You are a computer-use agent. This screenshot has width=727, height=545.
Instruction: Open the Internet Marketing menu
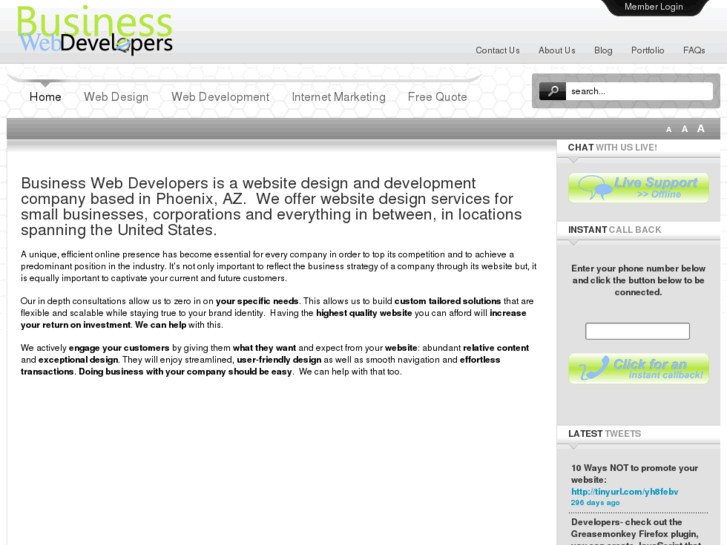tap(338, 97)
